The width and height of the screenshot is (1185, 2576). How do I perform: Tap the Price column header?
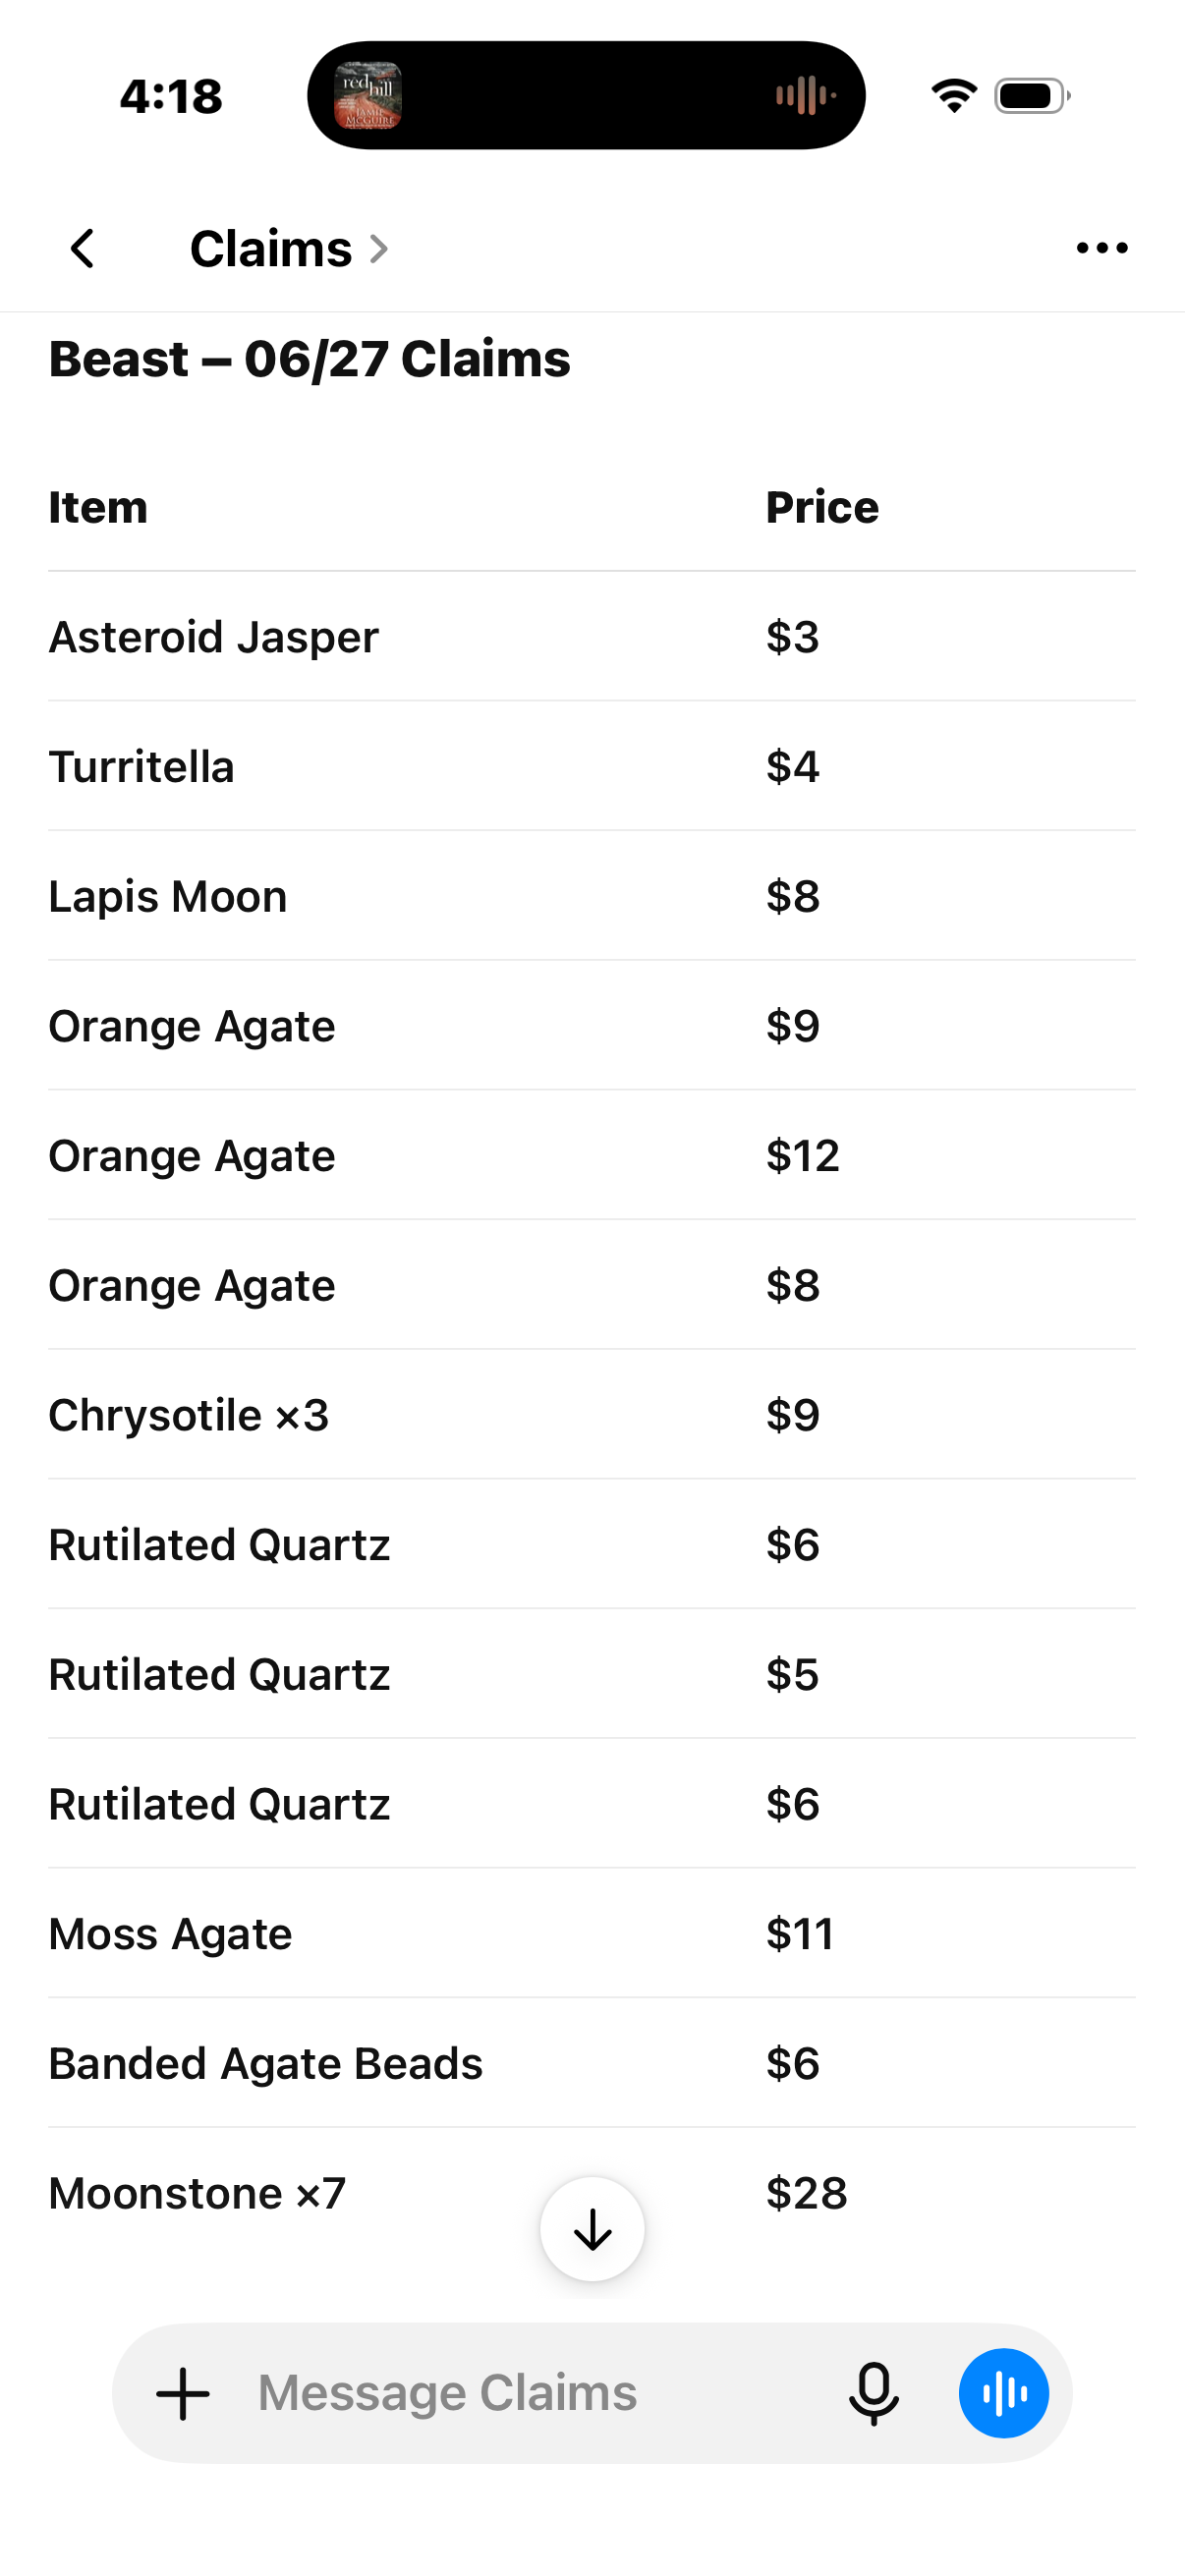[822, 508]
